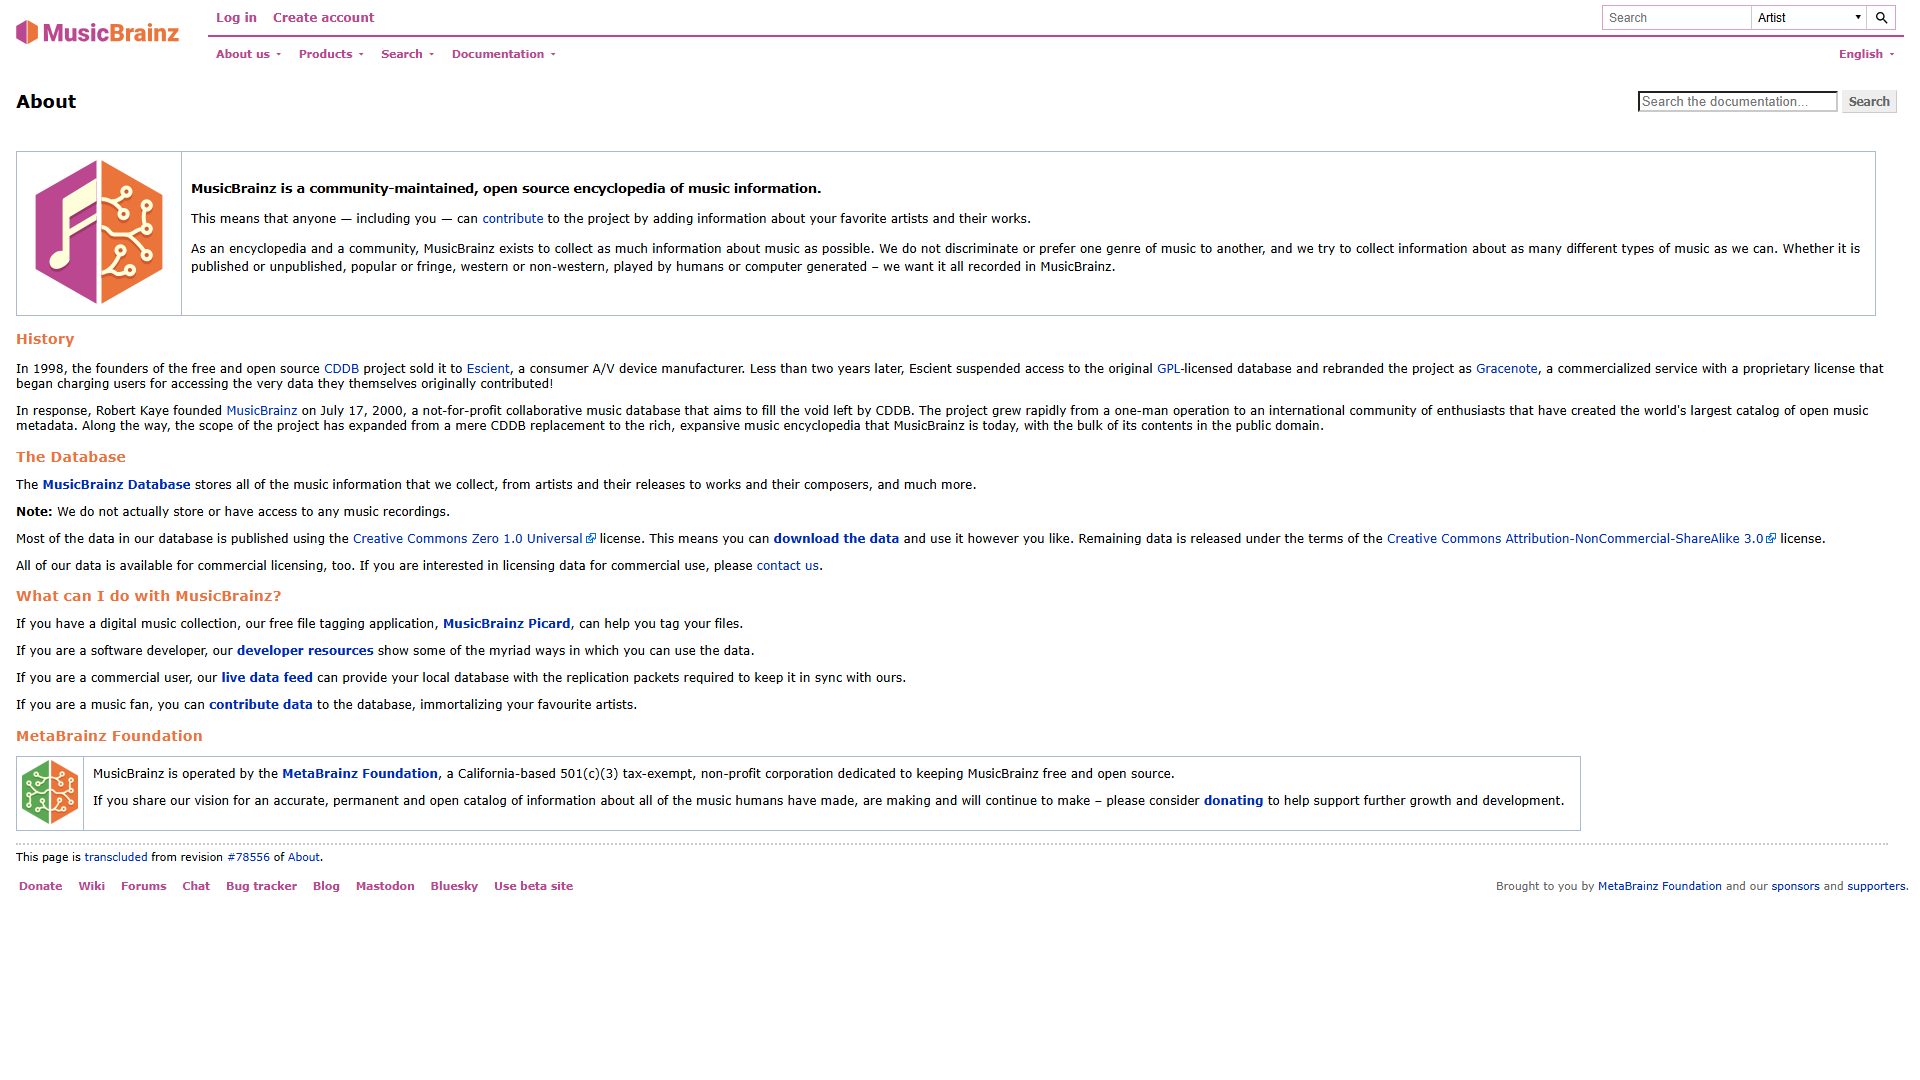Viewport: 1920px width, 1080px height.
Task: Click the magnifier search submit icon
Action: coord(1881,18)
